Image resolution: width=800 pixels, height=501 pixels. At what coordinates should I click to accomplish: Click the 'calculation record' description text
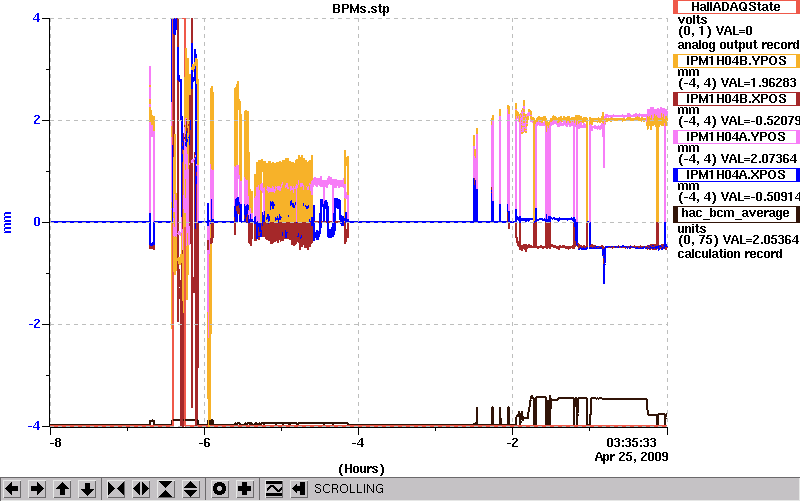[730, 254]
